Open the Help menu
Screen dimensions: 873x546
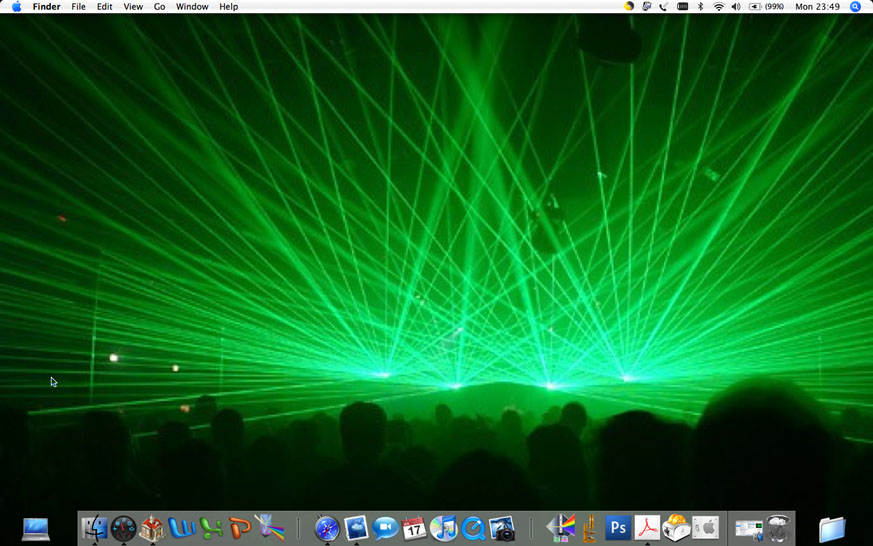coord(228,7)
